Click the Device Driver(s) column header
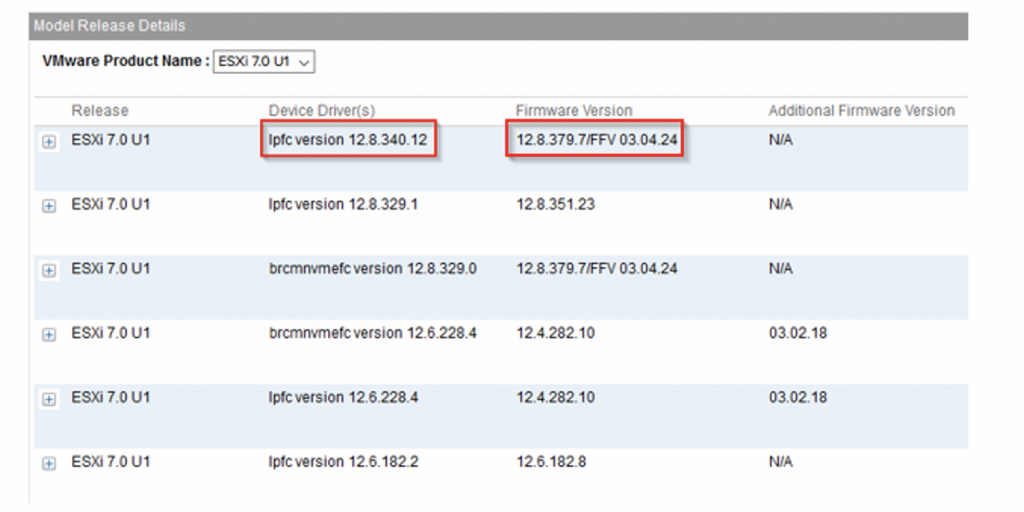Viewport: 1024px width, 512px height. click(x=322, y=110)
